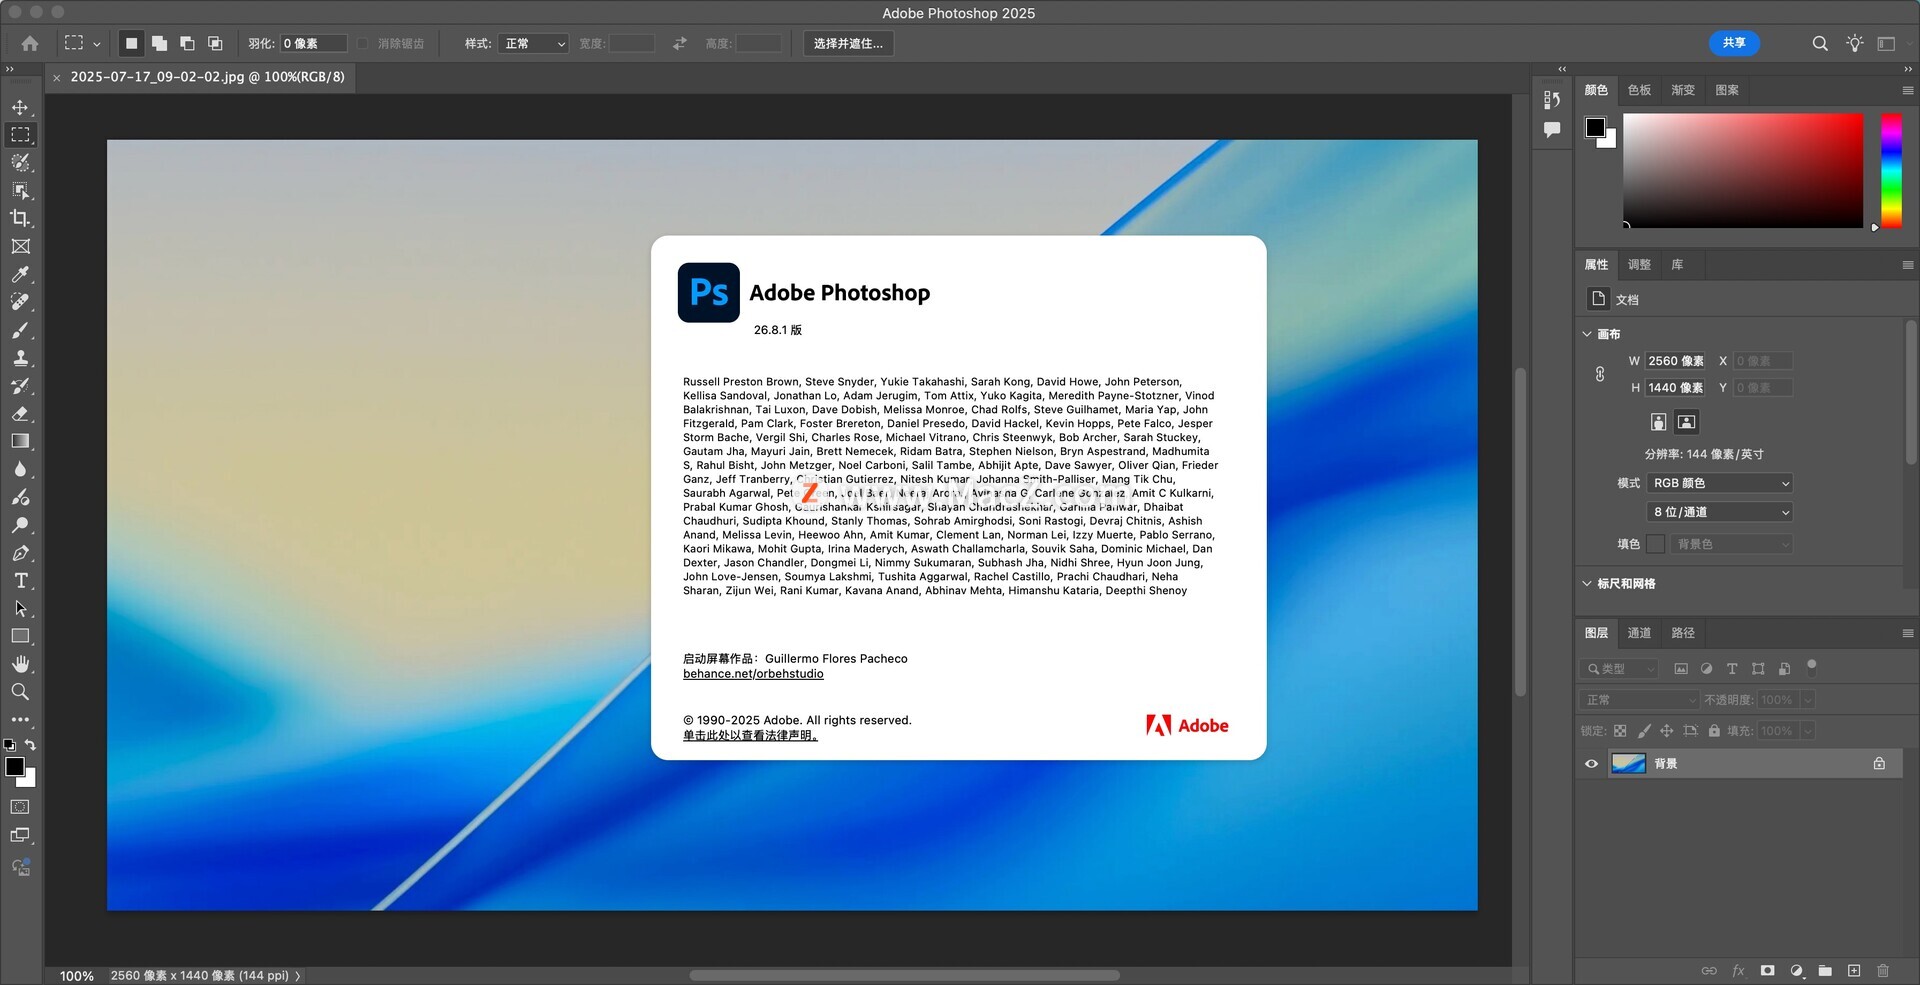Select the Move tool
Screen dimensions: 1920x985
click(x=20, y=107)
